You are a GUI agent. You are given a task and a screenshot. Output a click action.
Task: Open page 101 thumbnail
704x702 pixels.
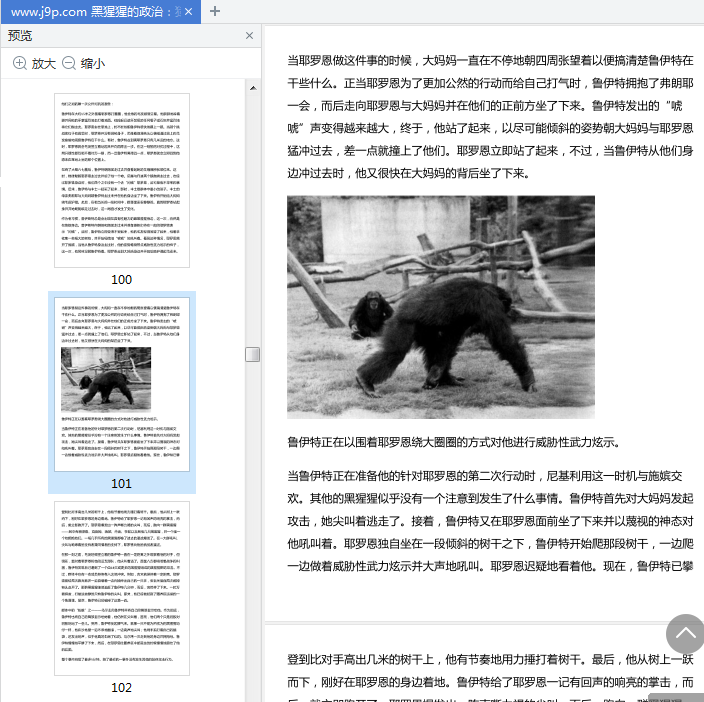[x=122, y=384]
